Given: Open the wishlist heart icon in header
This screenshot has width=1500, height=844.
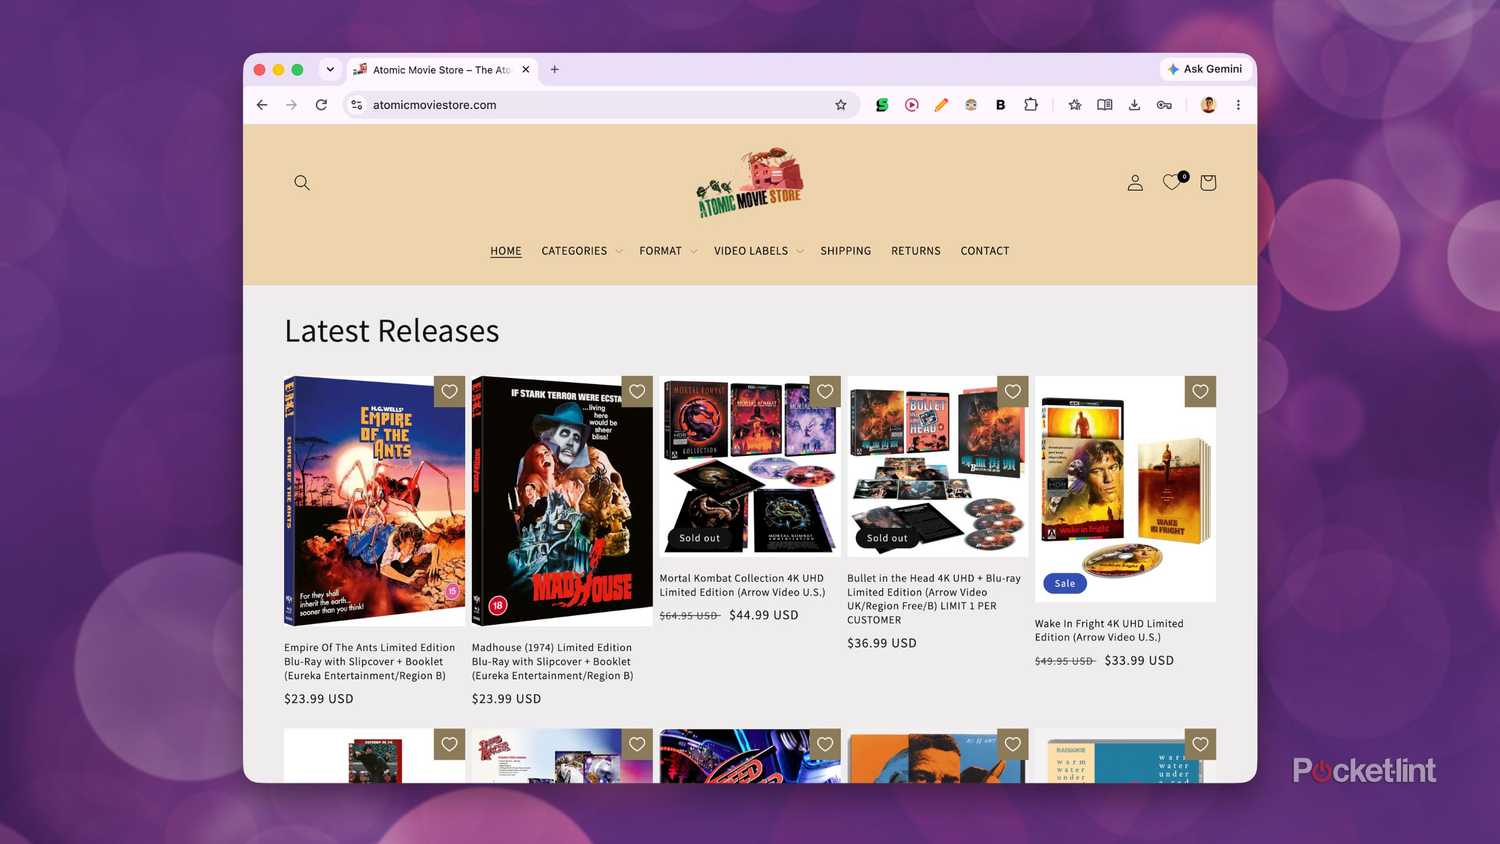Looking at the screenshot, I should pos(1172,182).
